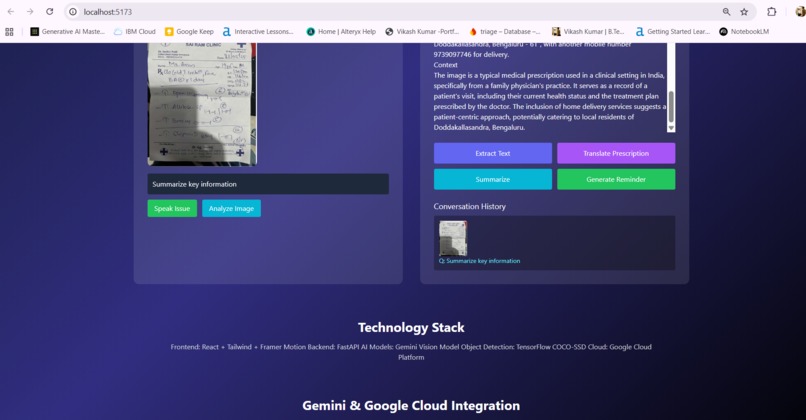Open Google Keep bookmark
The image size is (806, 420).
[189, 31]
